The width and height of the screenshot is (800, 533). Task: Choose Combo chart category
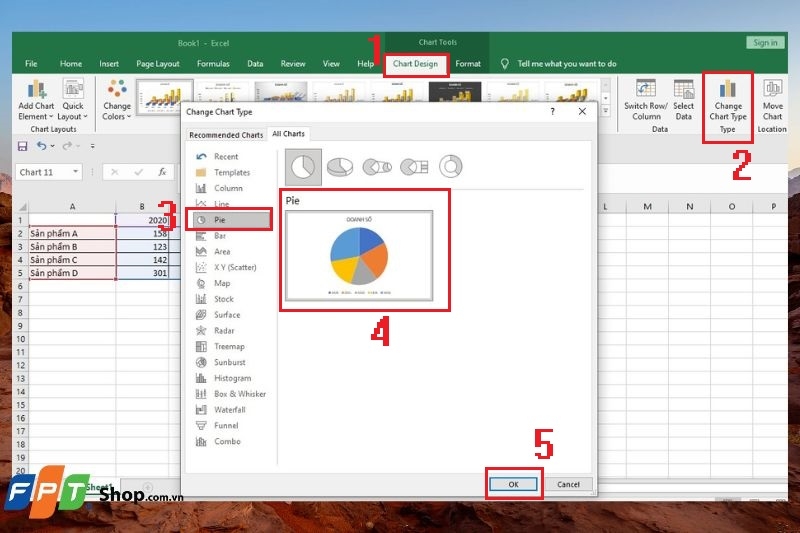226,441
